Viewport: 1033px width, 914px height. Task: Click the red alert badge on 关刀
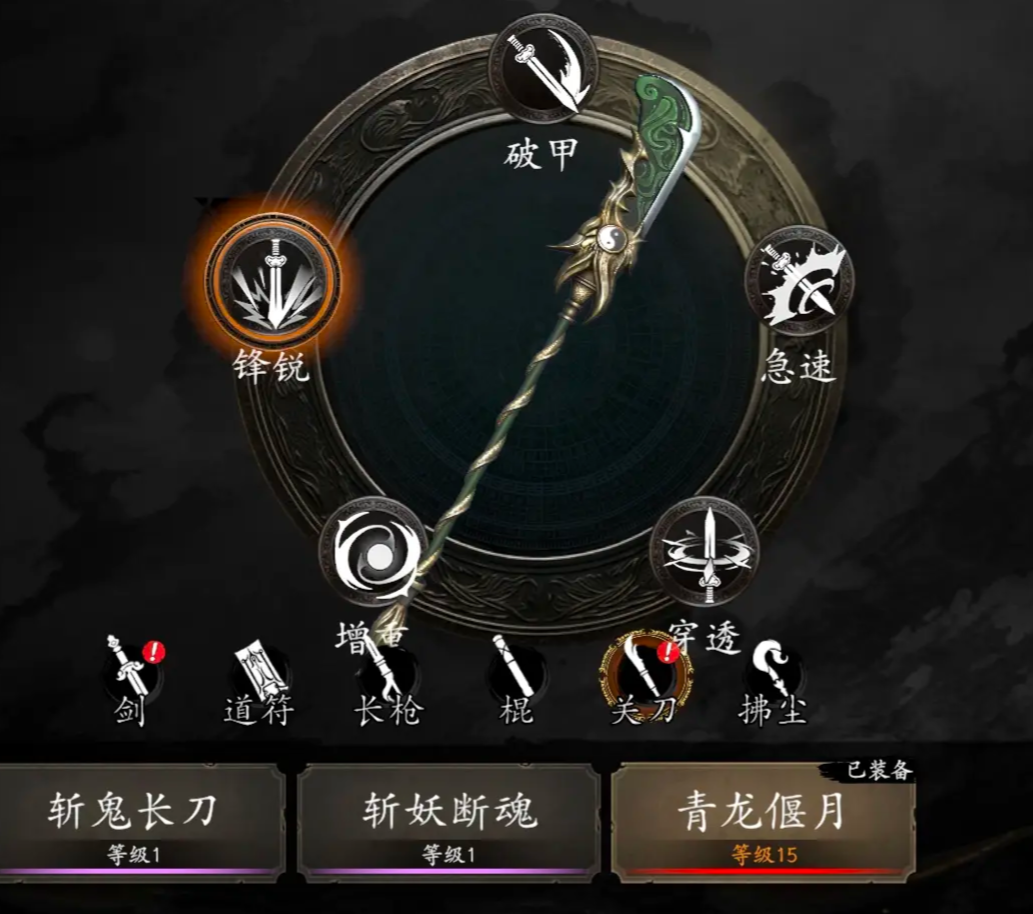667,652
